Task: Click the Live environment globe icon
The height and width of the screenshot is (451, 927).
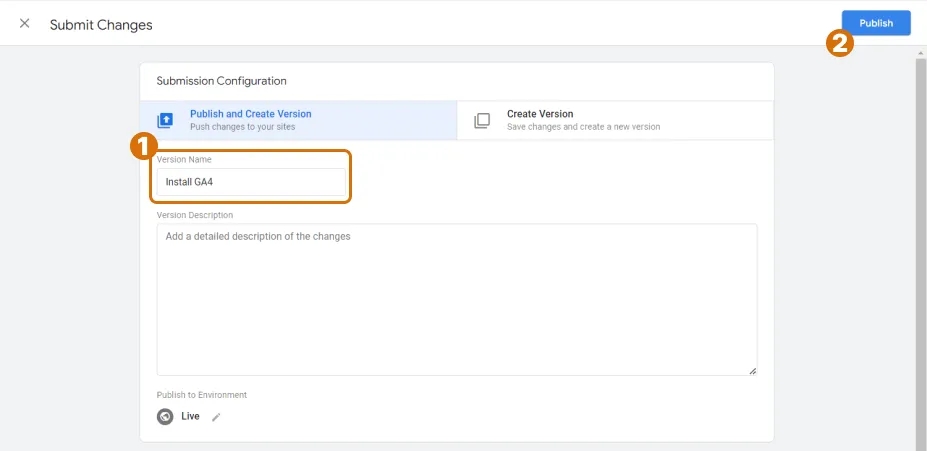Action: 165,417
